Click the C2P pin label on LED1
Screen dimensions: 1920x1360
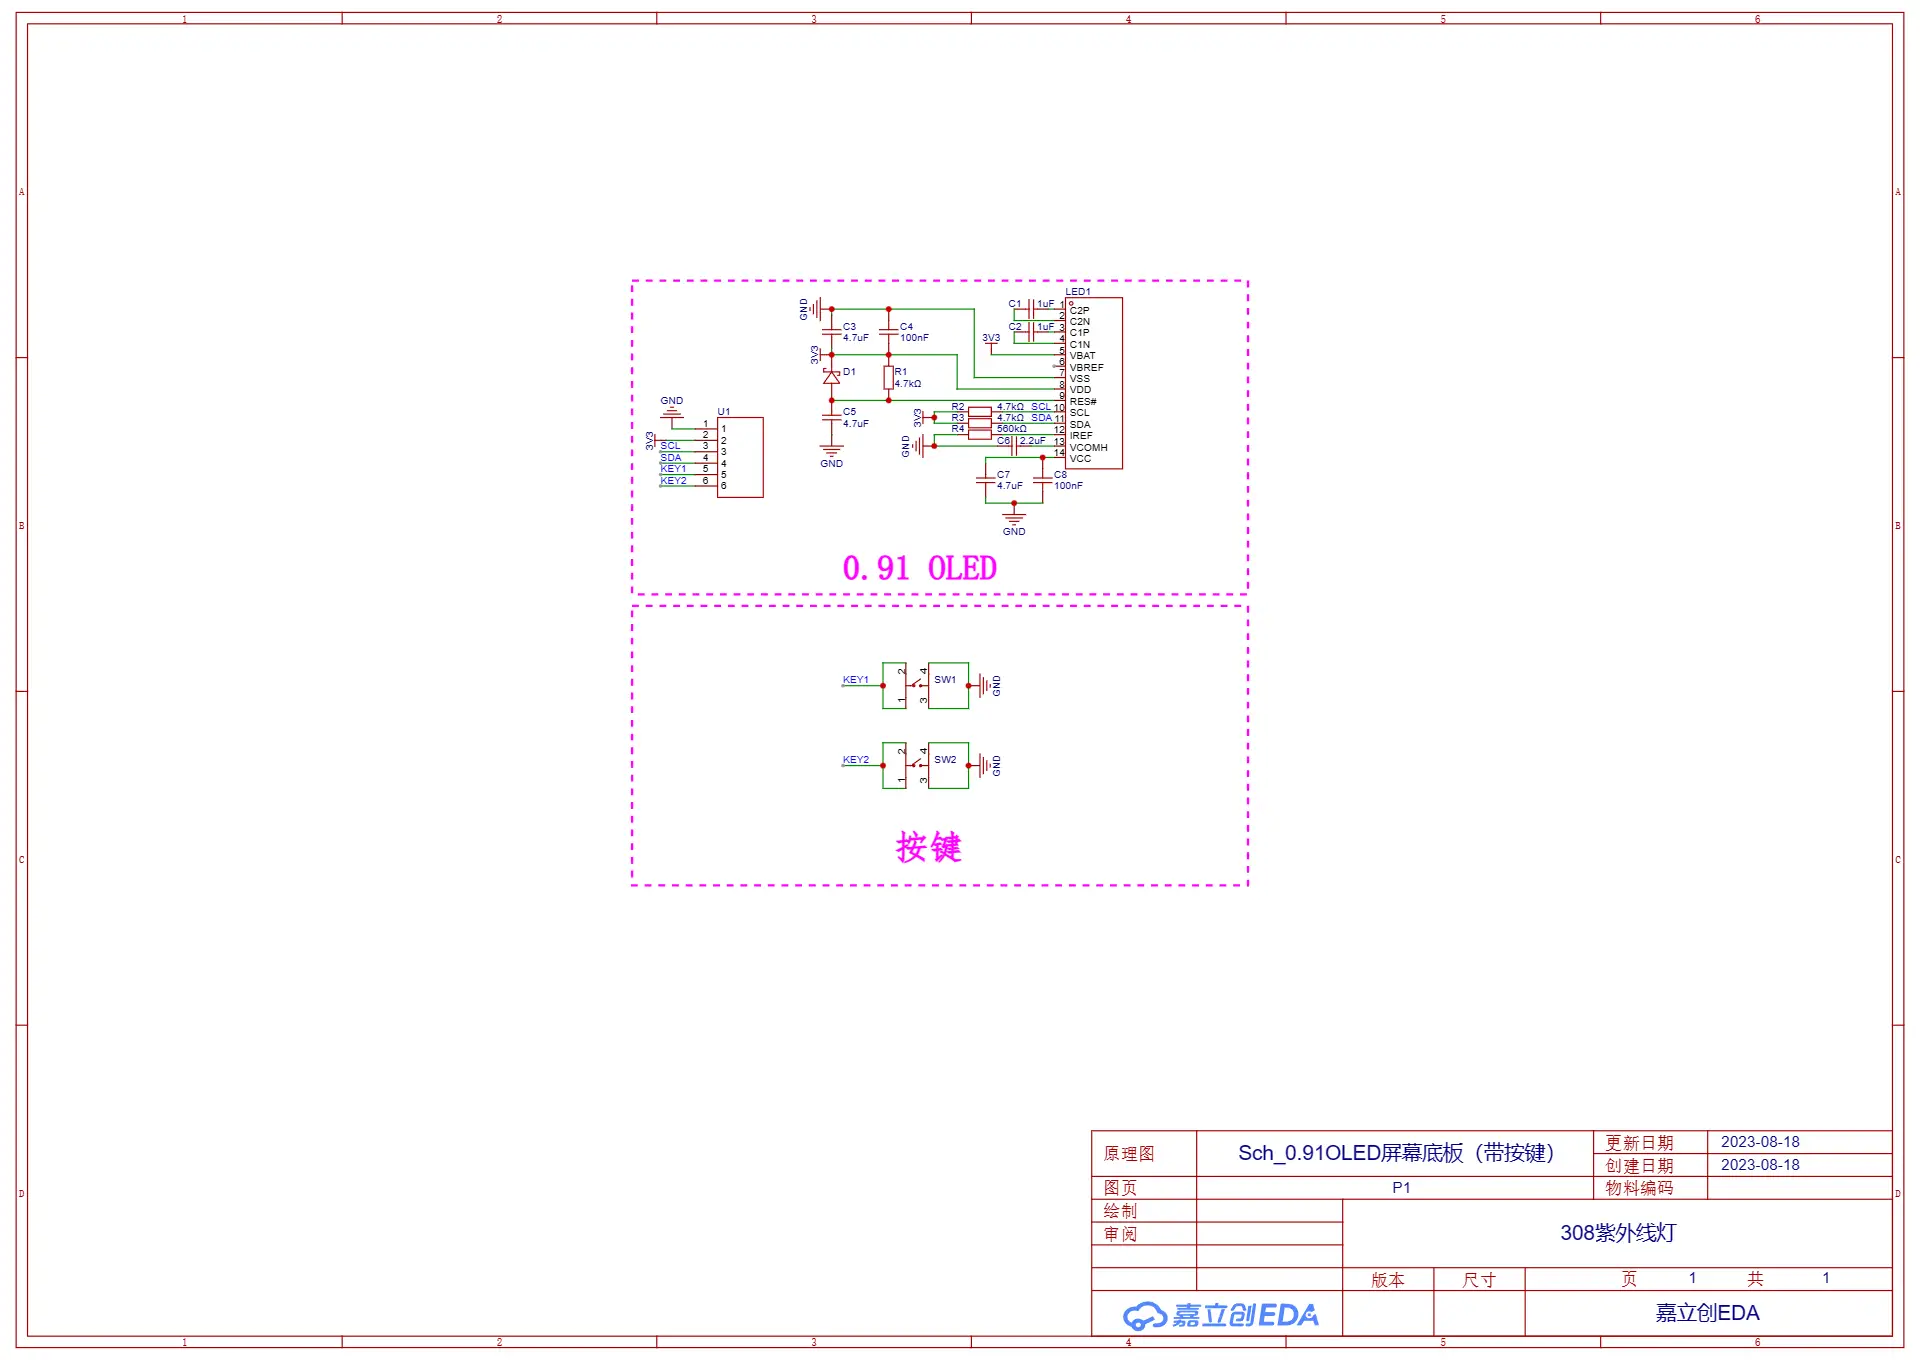(1079, 311)
